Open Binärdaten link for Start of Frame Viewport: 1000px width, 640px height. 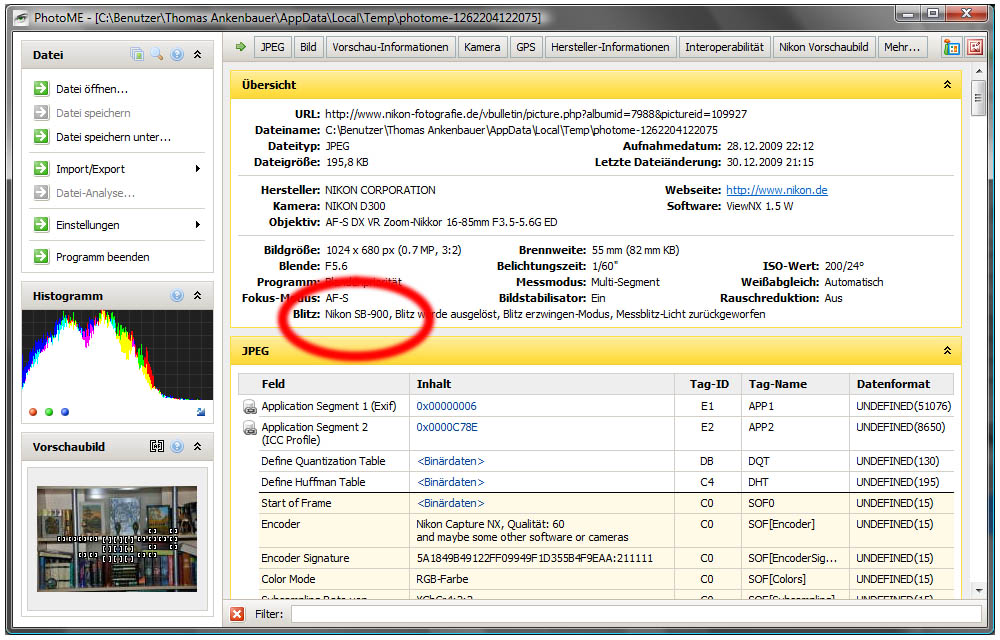coord(451,503)
